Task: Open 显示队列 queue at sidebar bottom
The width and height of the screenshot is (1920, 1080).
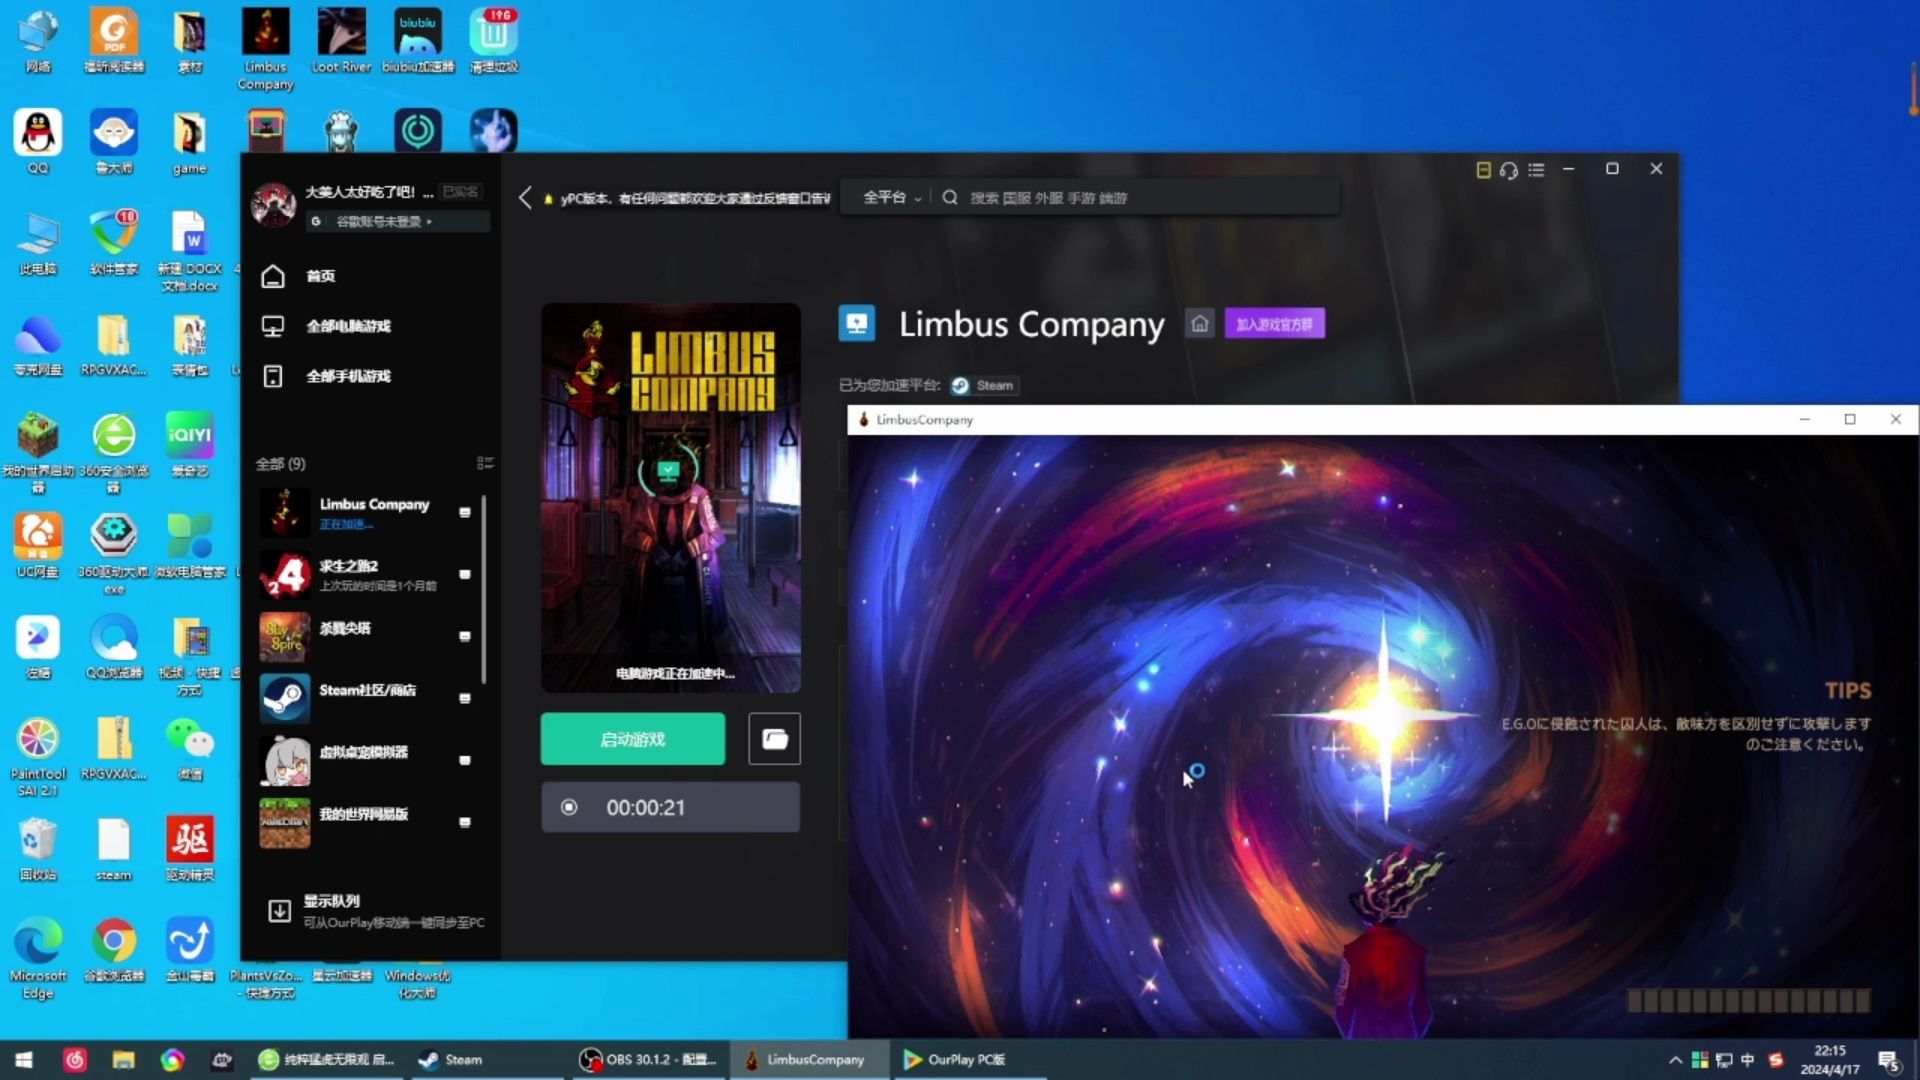Action: (375, 911)
